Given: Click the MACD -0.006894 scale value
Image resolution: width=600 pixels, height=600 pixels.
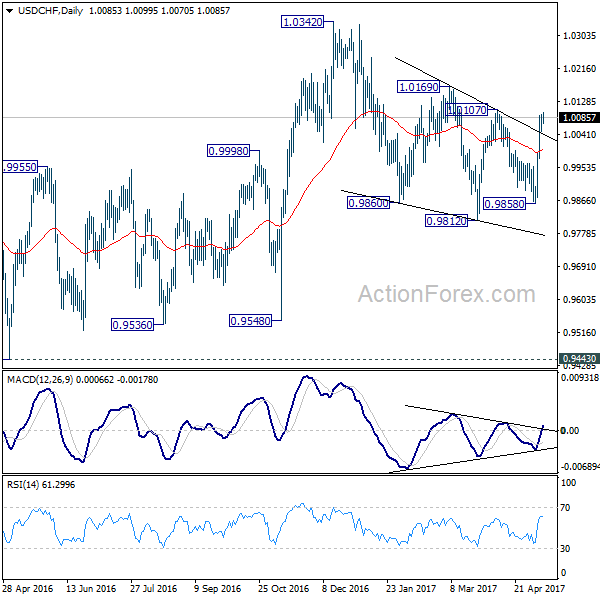Looking at the screenshot, I should coord(579,467).
